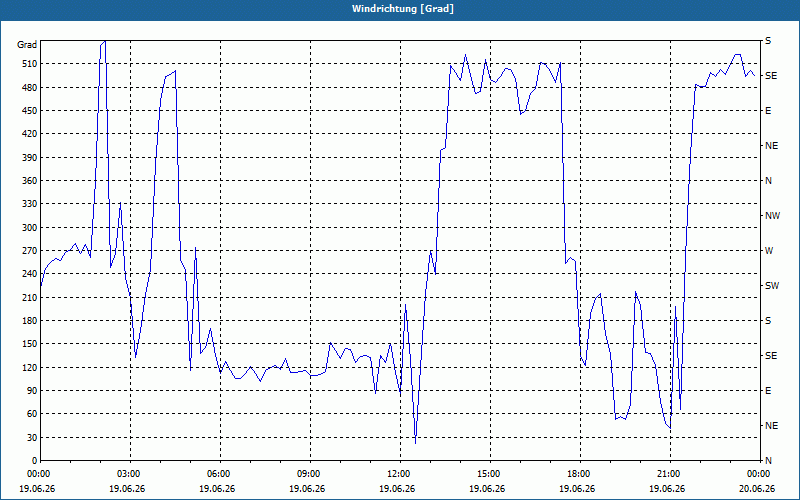The width and height of the screenshot is (800, 500).
Task: Select the "Grad" unit label on the left axis
Action: 27,45
